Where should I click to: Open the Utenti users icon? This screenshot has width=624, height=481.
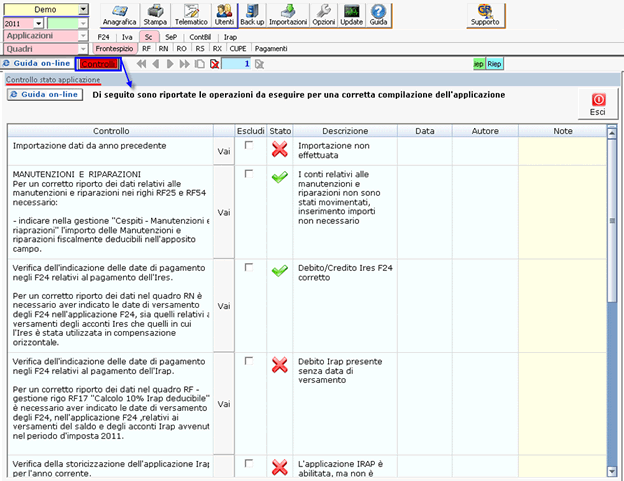tap(224, 16)
